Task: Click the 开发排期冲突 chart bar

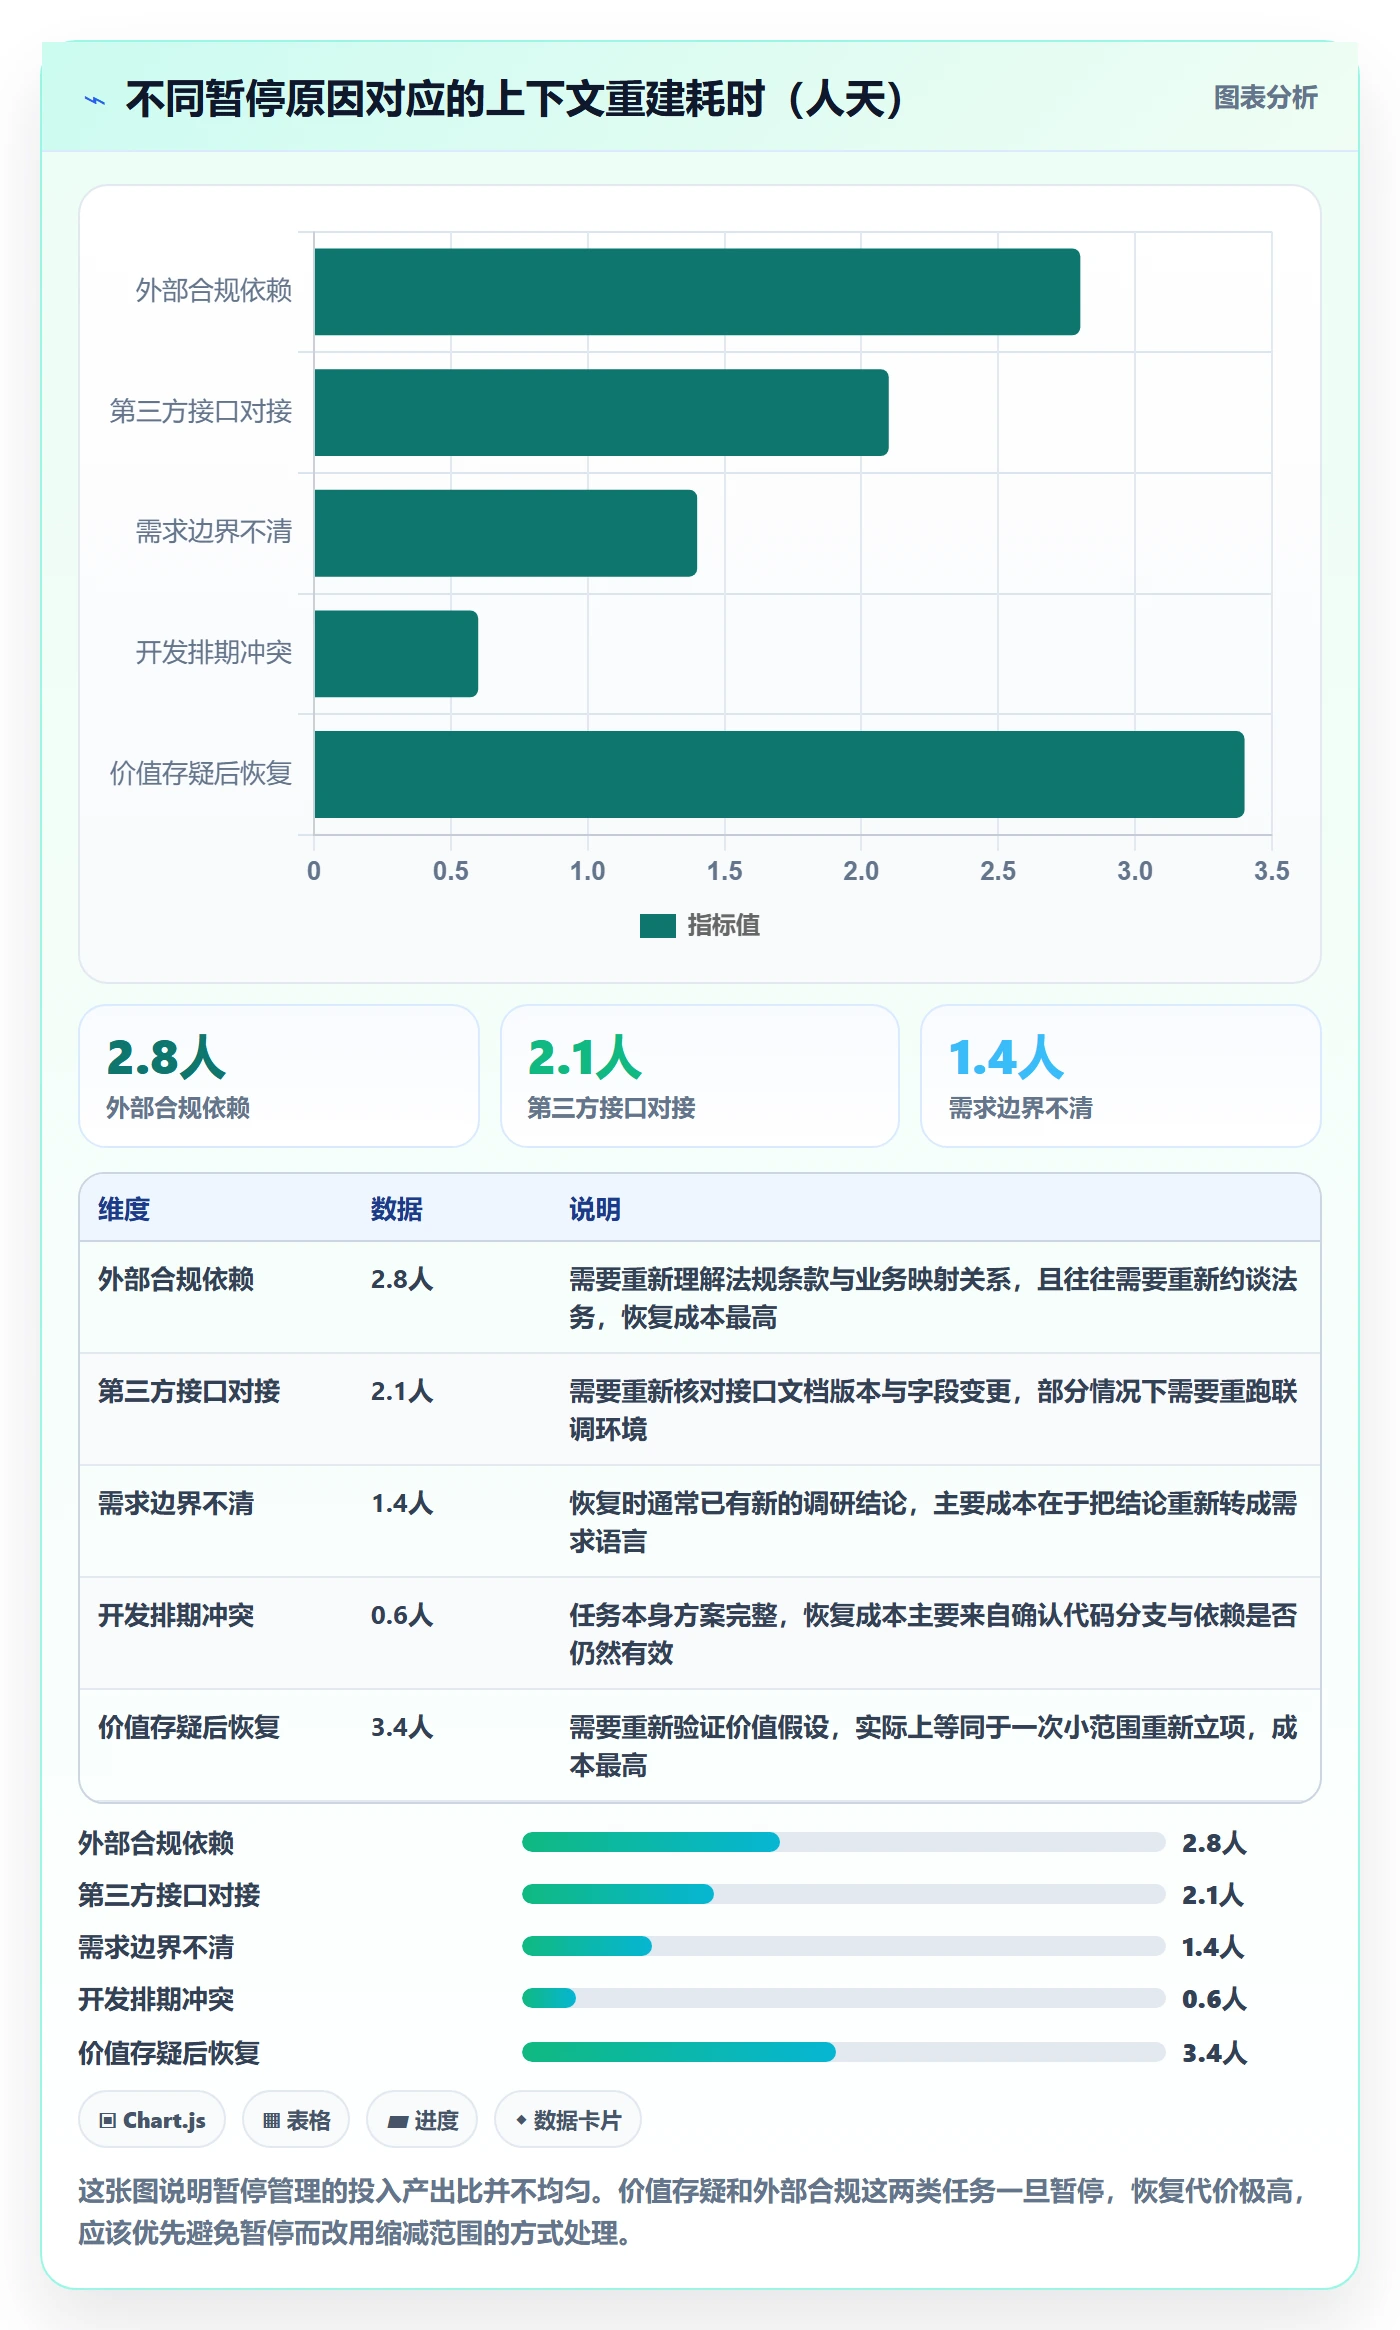Action: 396,654
